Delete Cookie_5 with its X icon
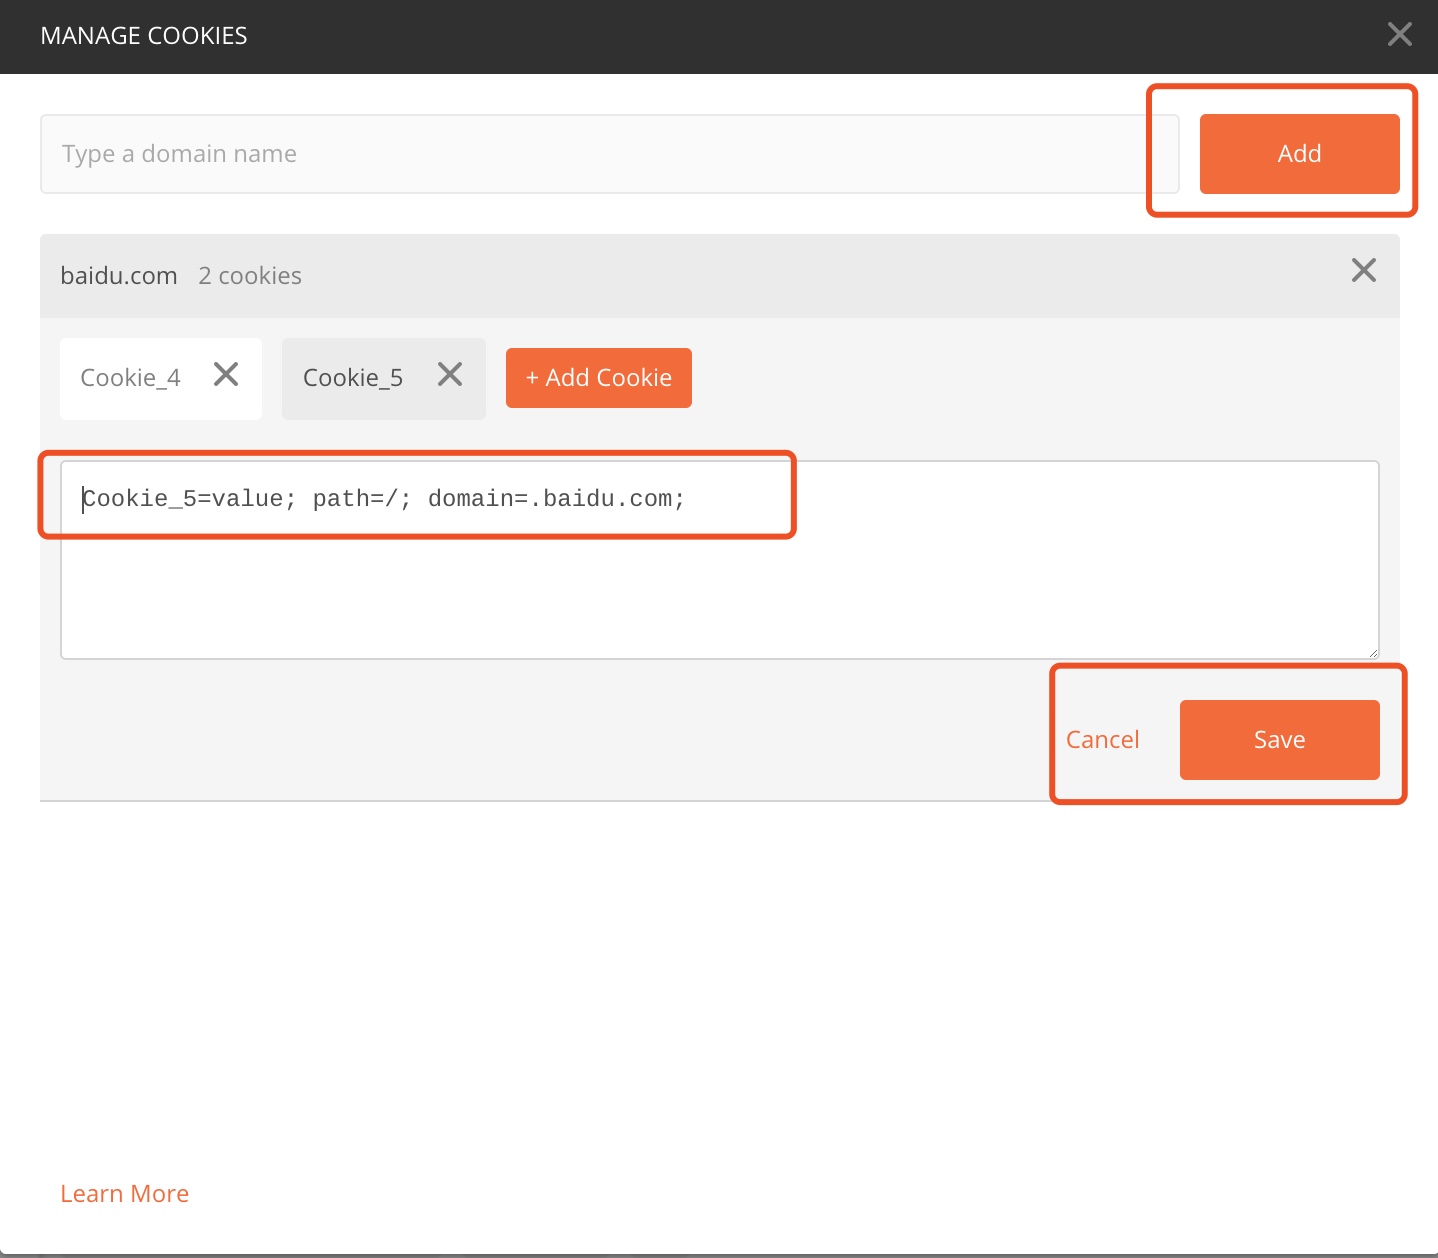 pos(450,375)
